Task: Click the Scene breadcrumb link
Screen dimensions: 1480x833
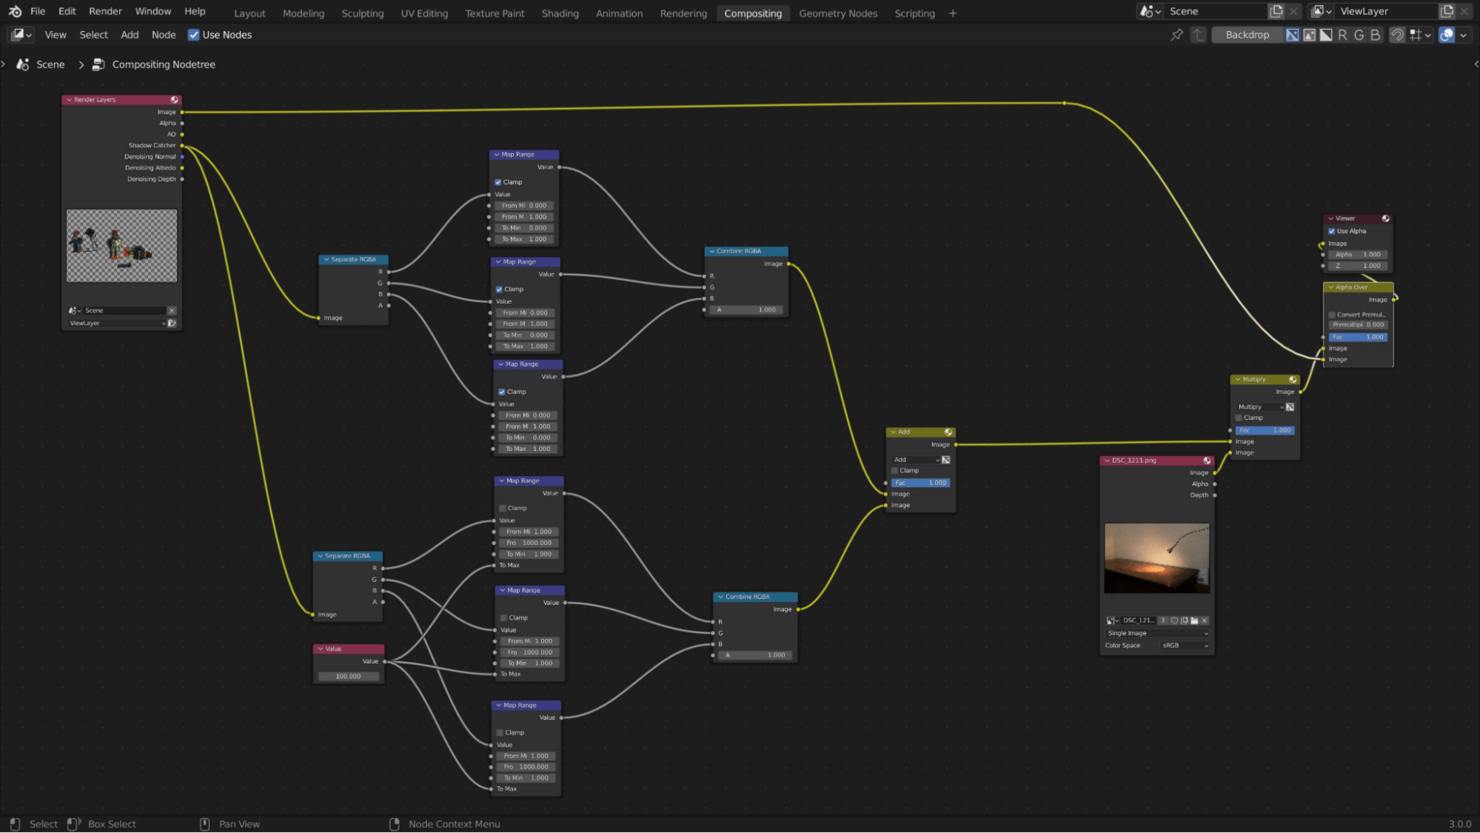Action: 50,64
